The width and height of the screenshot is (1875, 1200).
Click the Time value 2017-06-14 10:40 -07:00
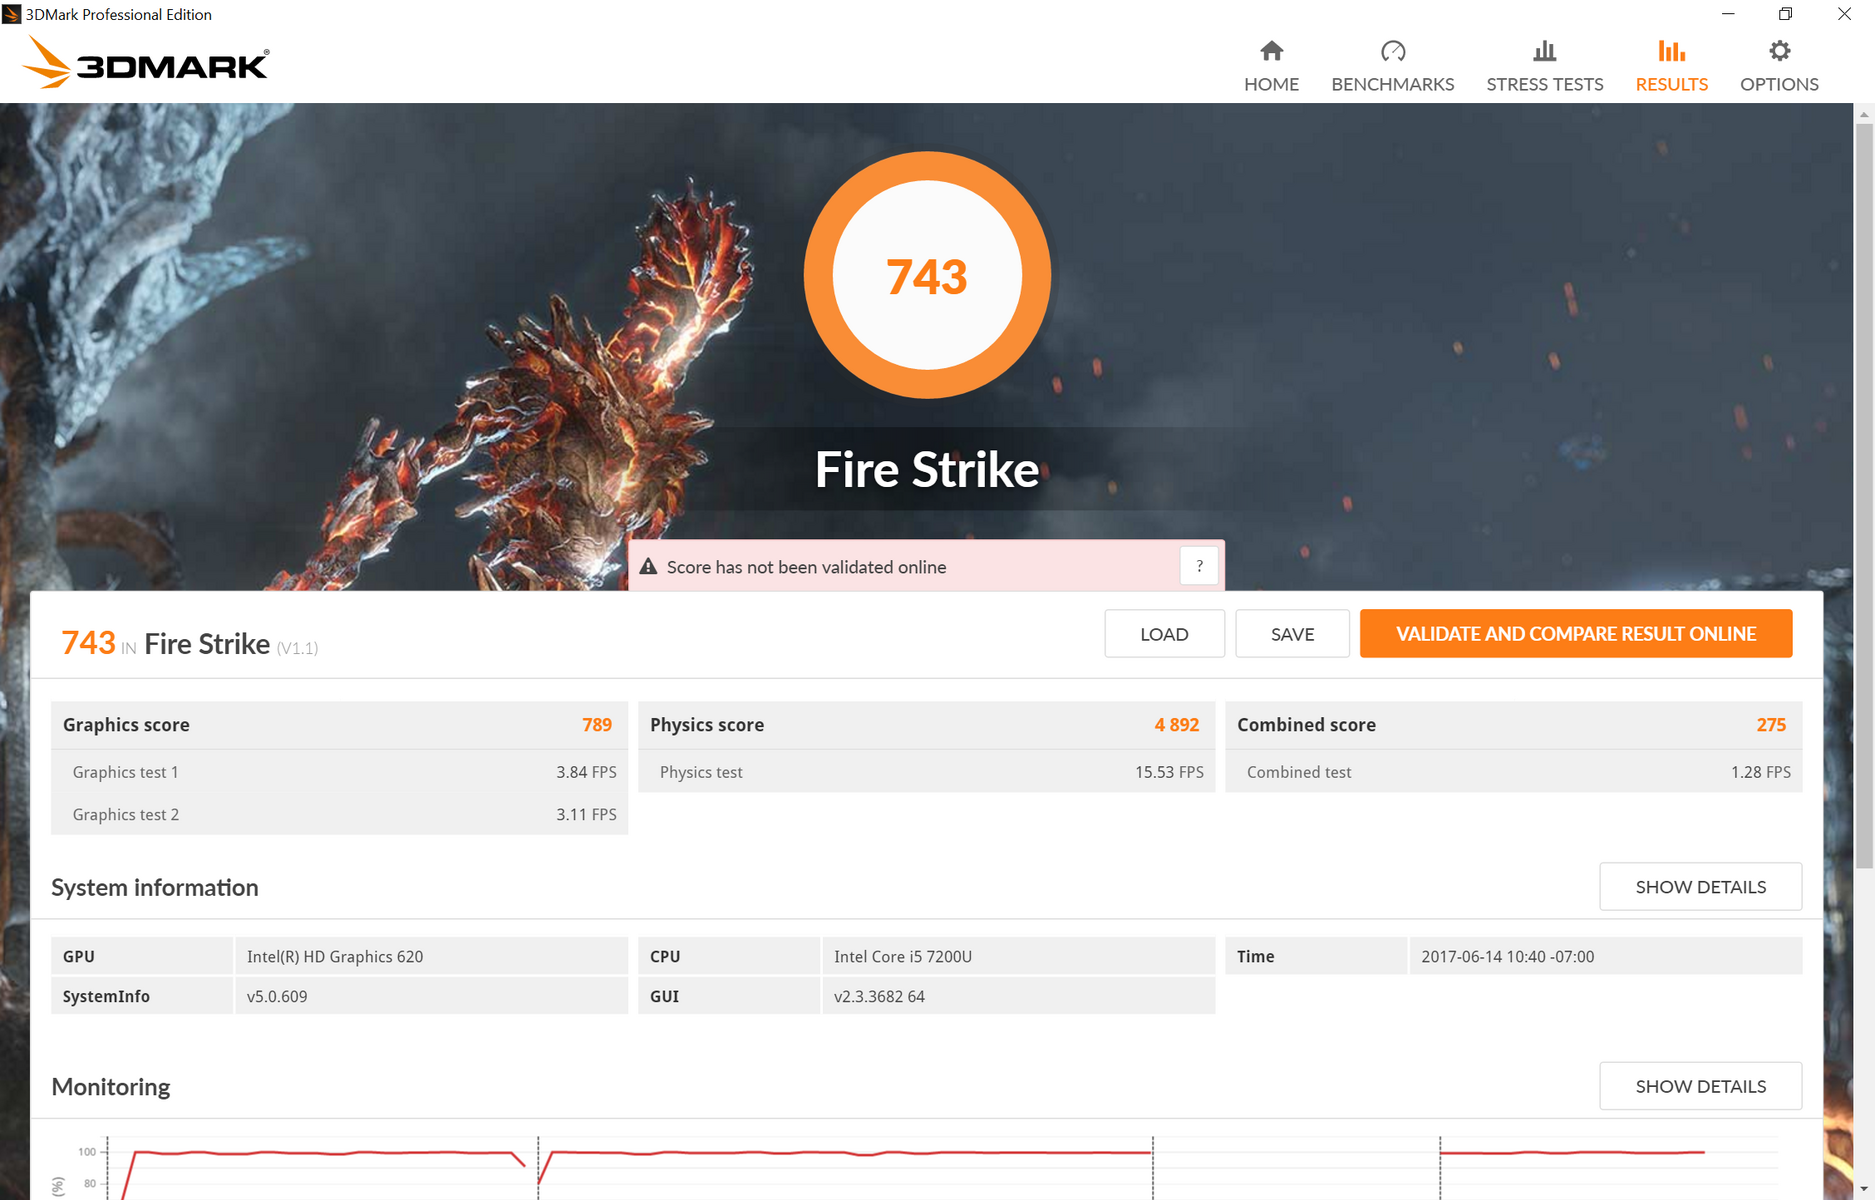coord(1507,956)
